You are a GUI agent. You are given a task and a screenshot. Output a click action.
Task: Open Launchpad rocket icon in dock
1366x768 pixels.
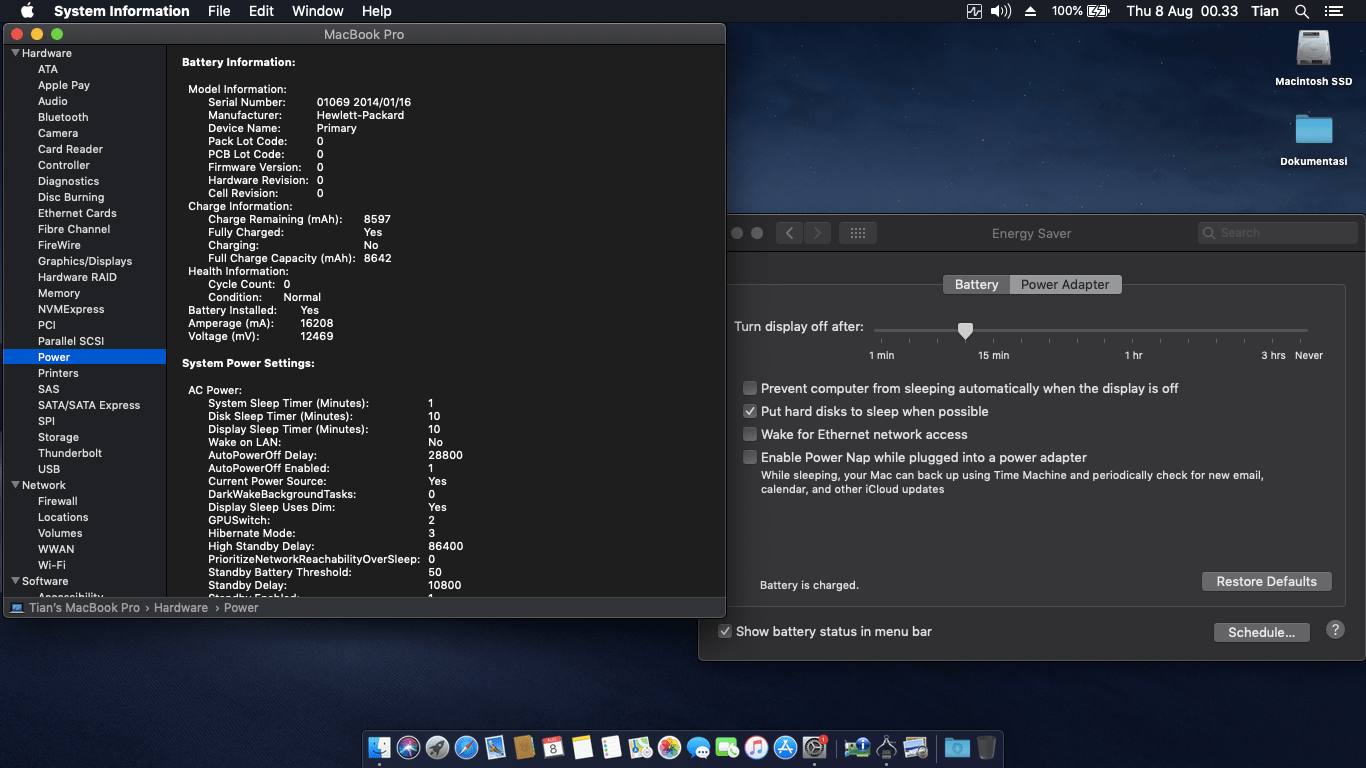437,747
